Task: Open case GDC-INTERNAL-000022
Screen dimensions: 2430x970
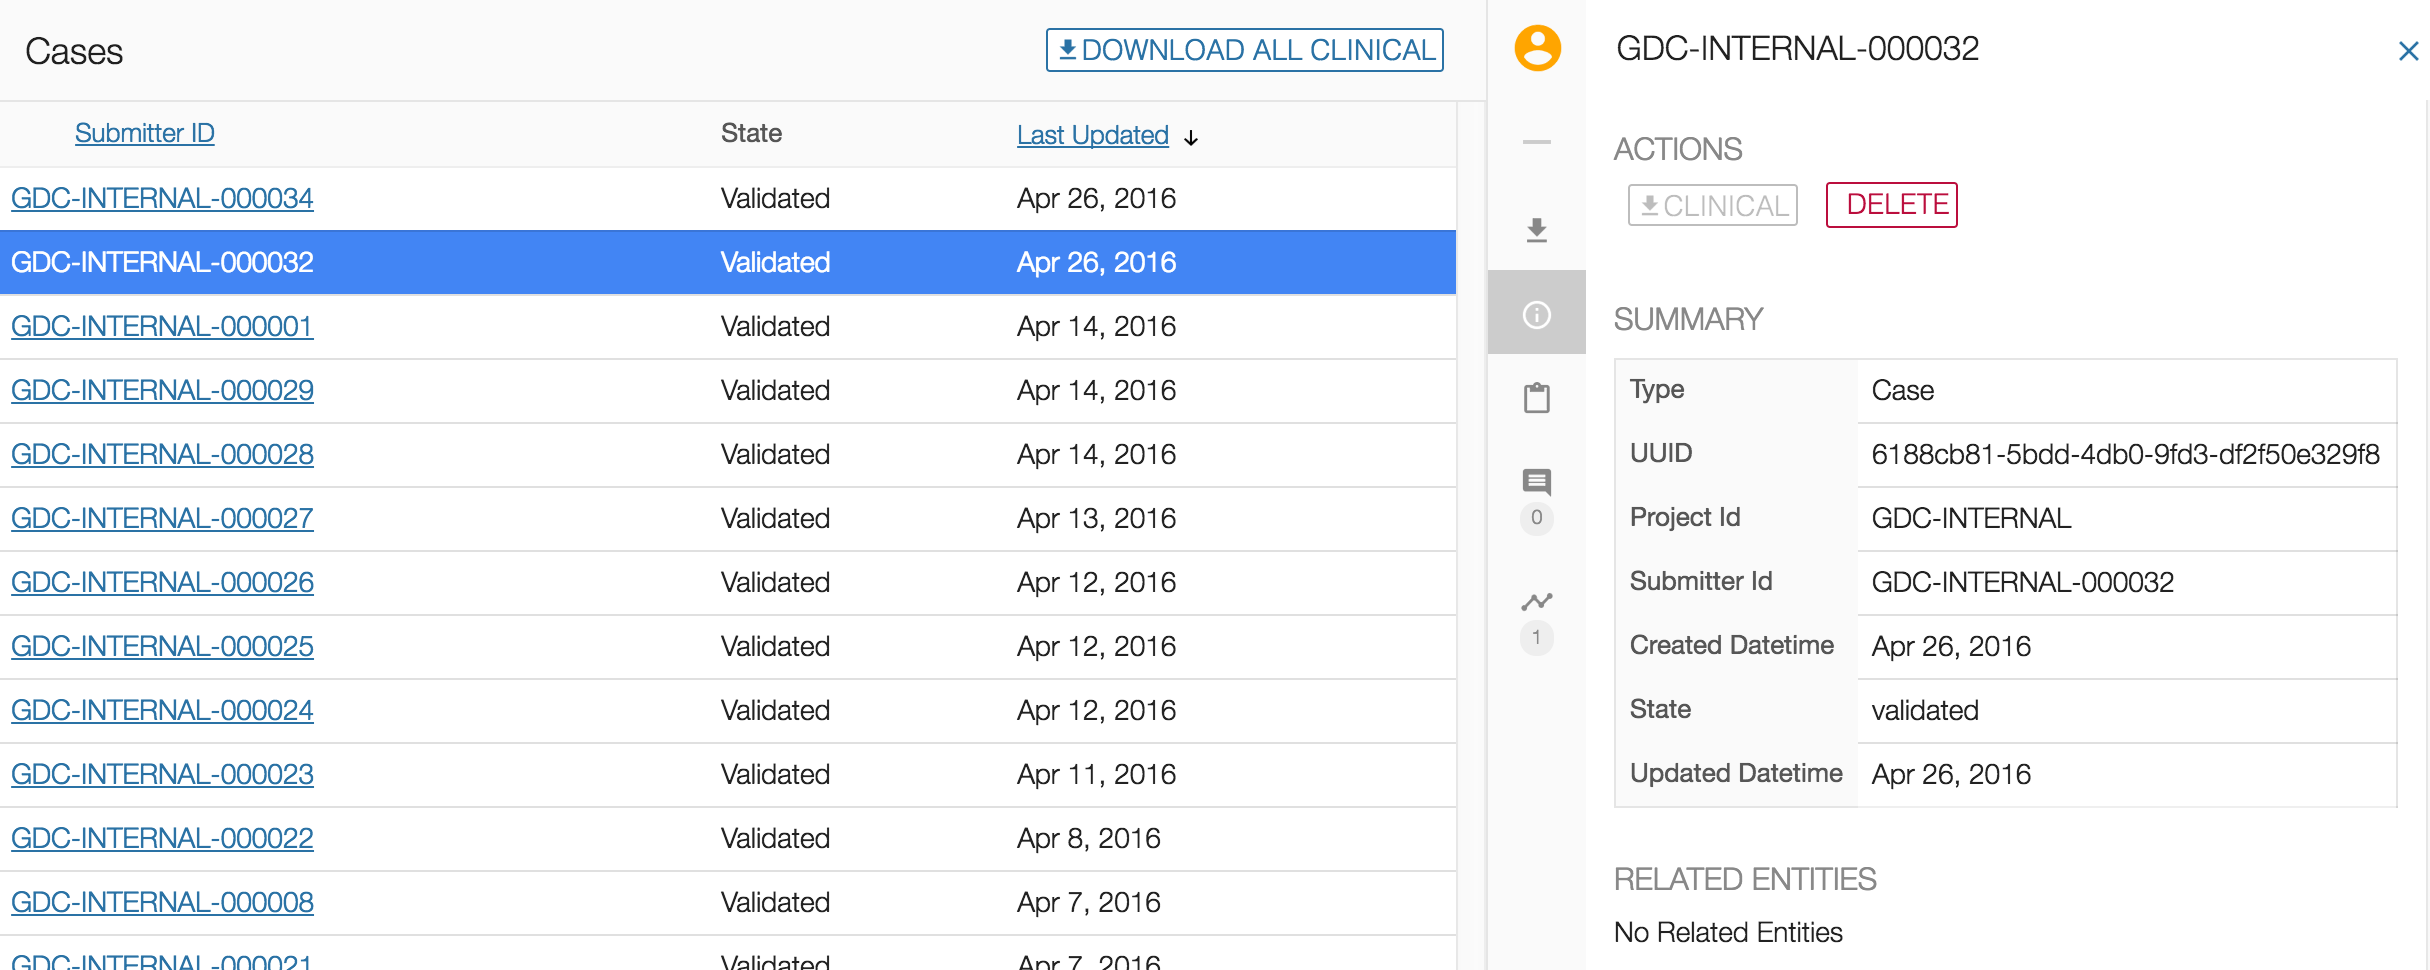Action: tap(162, 838)
